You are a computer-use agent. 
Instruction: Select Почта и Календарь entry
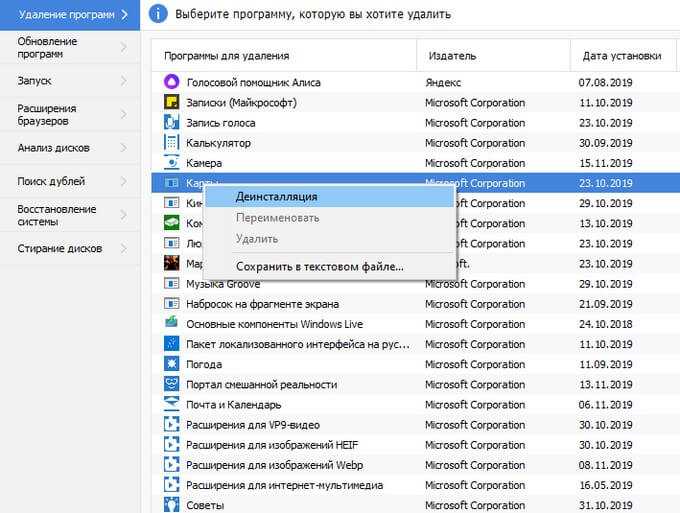pyautogui.click(x=415, y=405)
